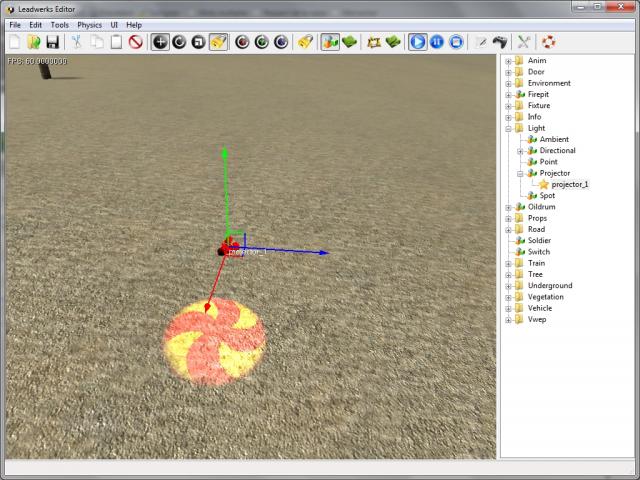Click the Save disk icon
Viewport: 640px width, 480px height.
[x=52, y=42]
